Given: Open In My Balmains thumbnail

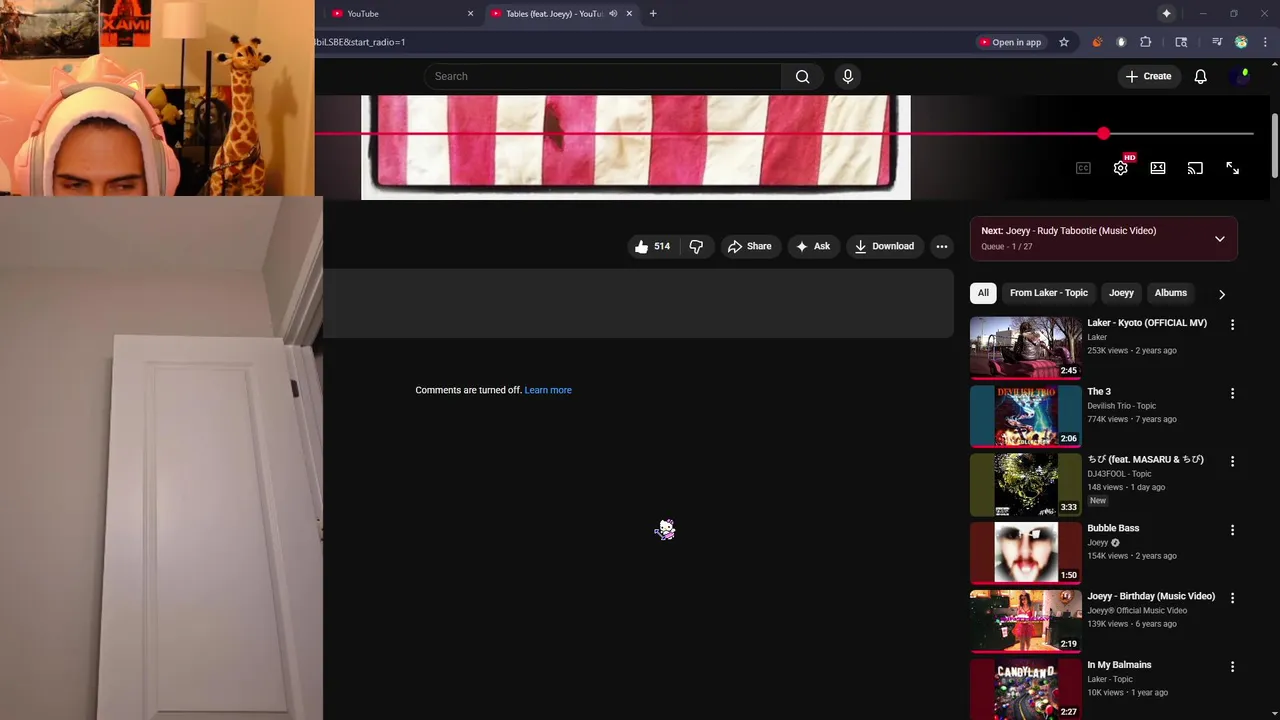Looking at the screenshot, I should pos(1025,689).
